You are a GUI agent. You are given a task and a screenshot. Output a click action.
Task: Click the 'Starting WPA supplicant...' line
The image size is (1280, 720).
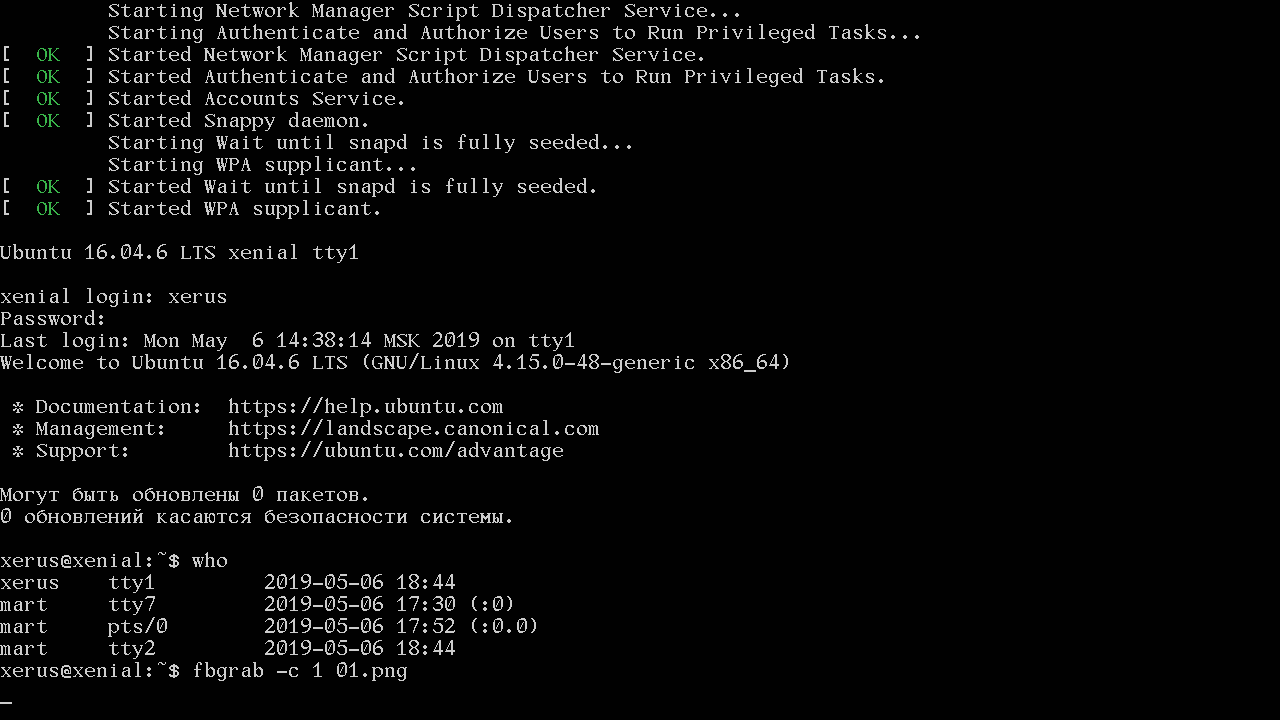click(262, 165)
